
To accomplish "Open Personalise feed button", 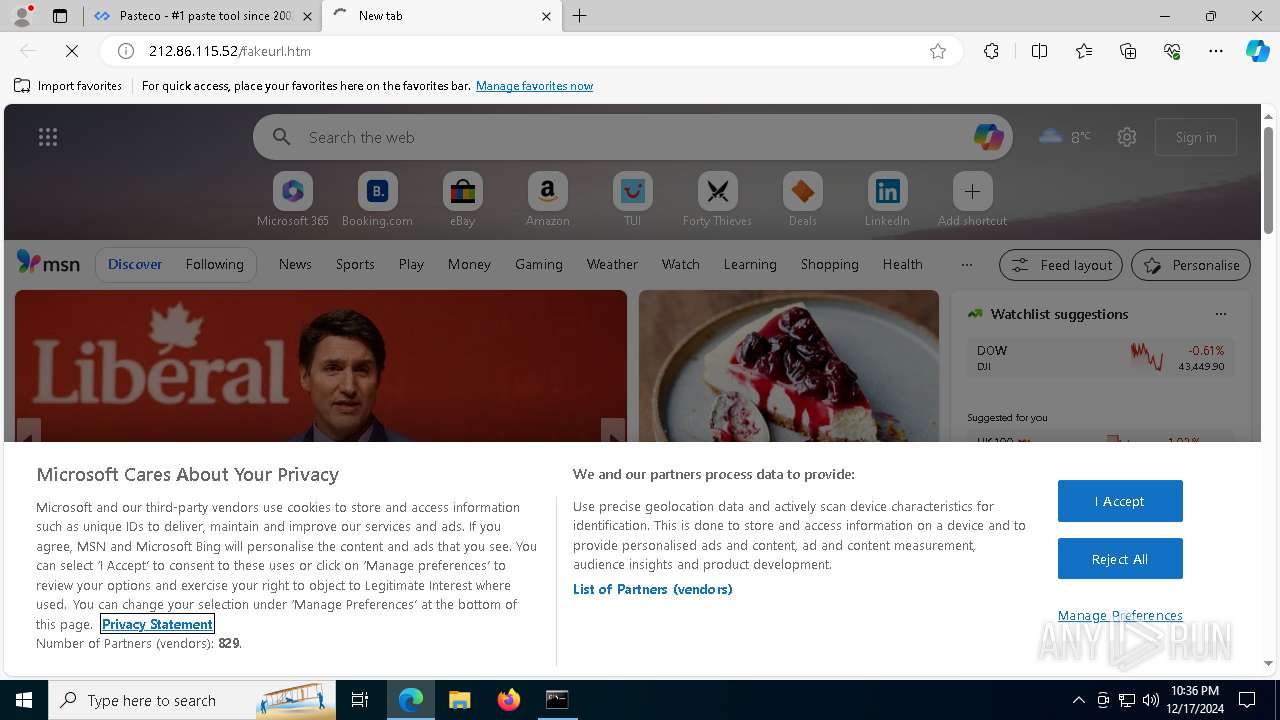I will [x=1191, y=265].
